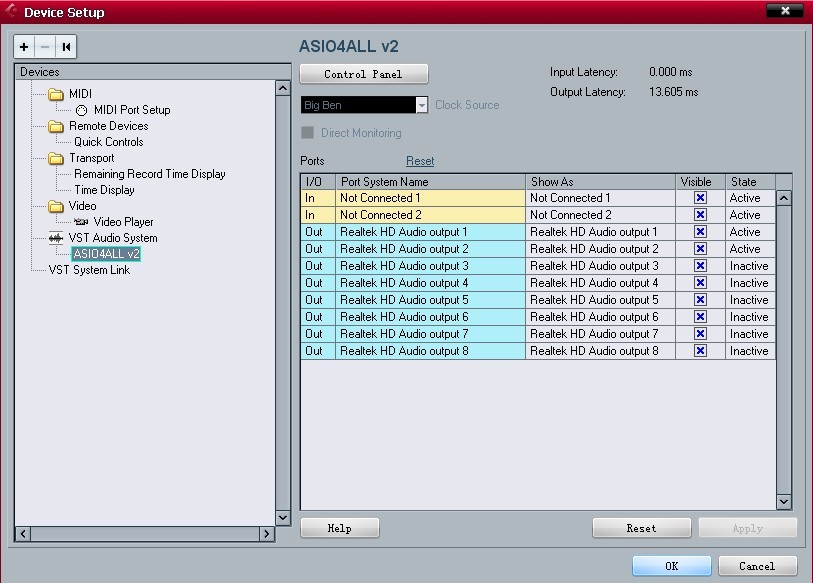Screen dimensions: 813x583
Task: Click the Help button
Action: 340,528
